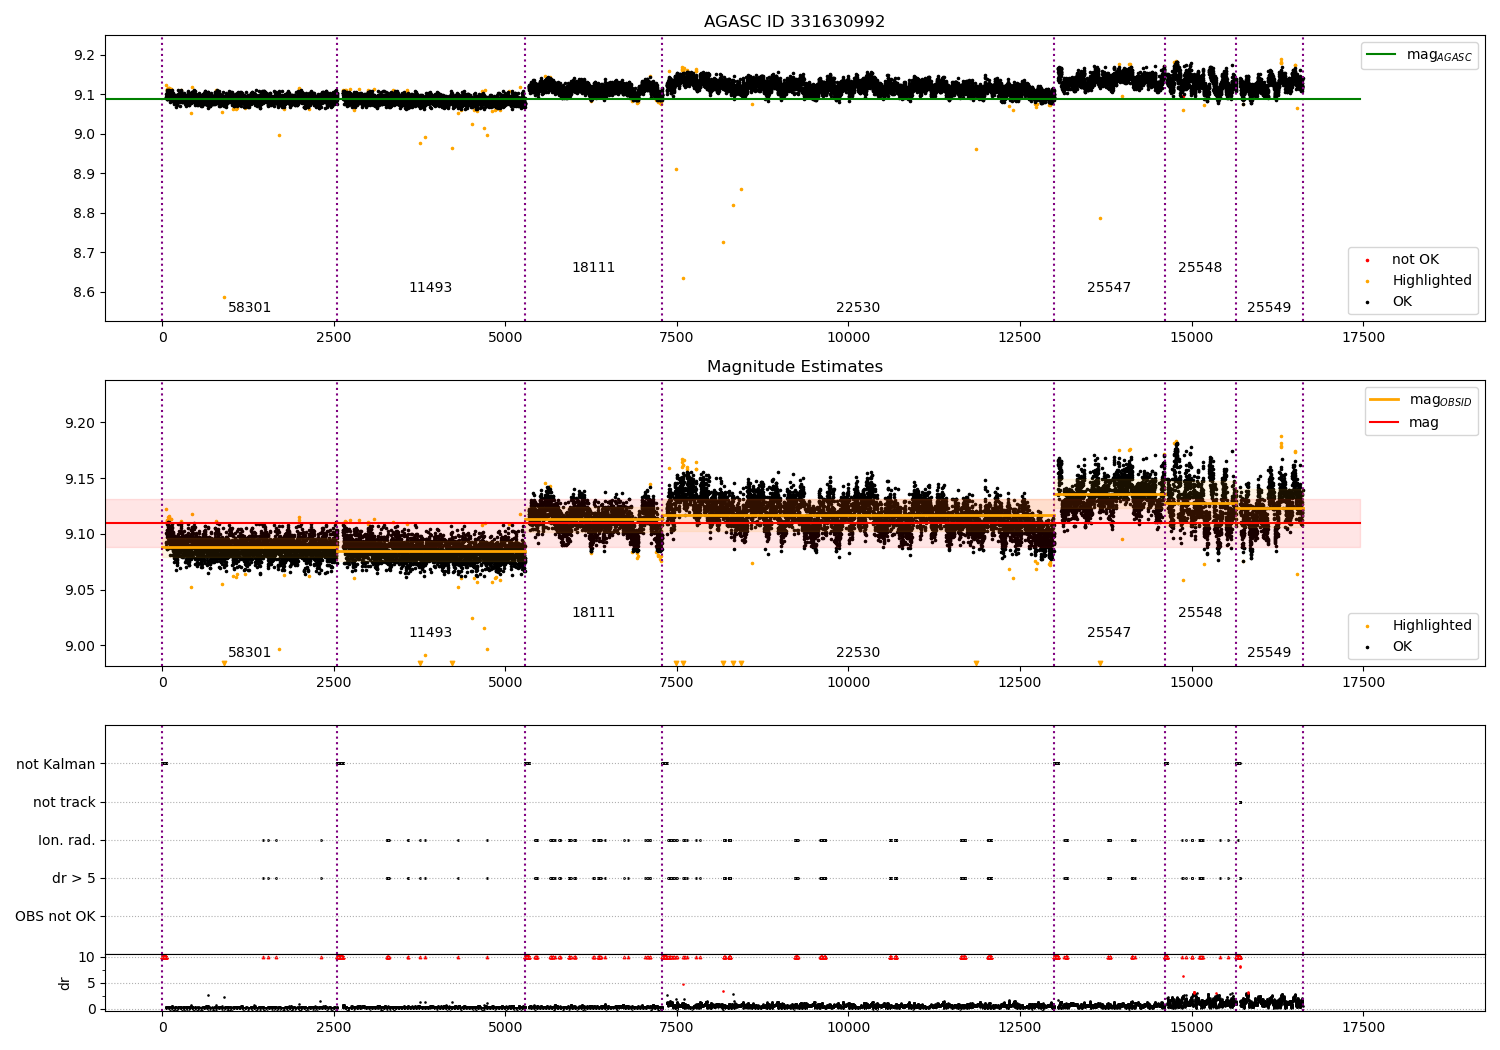Click obsid label 25549 in Magnitude Estimates plot
Viewport: 1500px width, 1050px height.
[x=1269, y=653]
